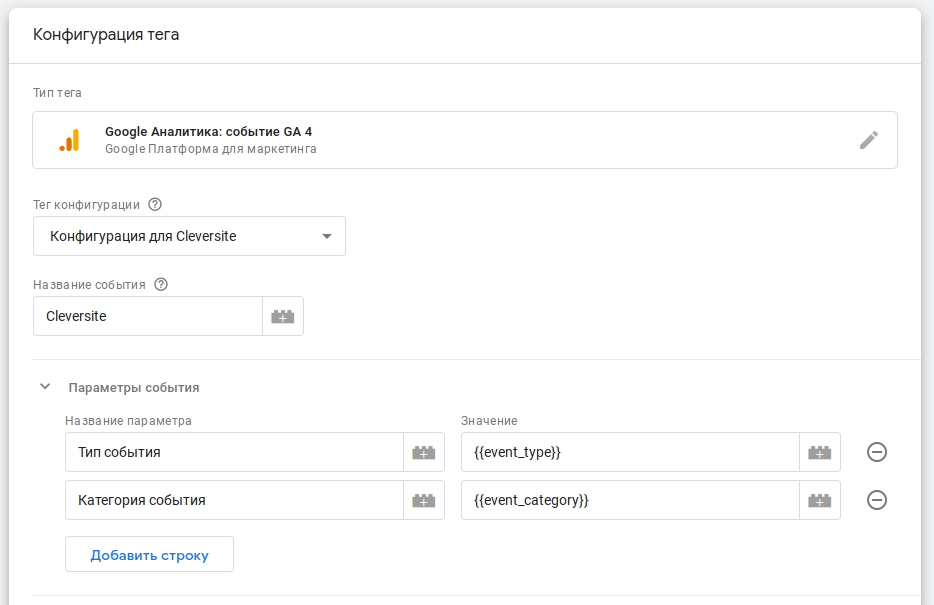
Task: Remove the Тип события parameter row
Action: [x=877, y=452]
